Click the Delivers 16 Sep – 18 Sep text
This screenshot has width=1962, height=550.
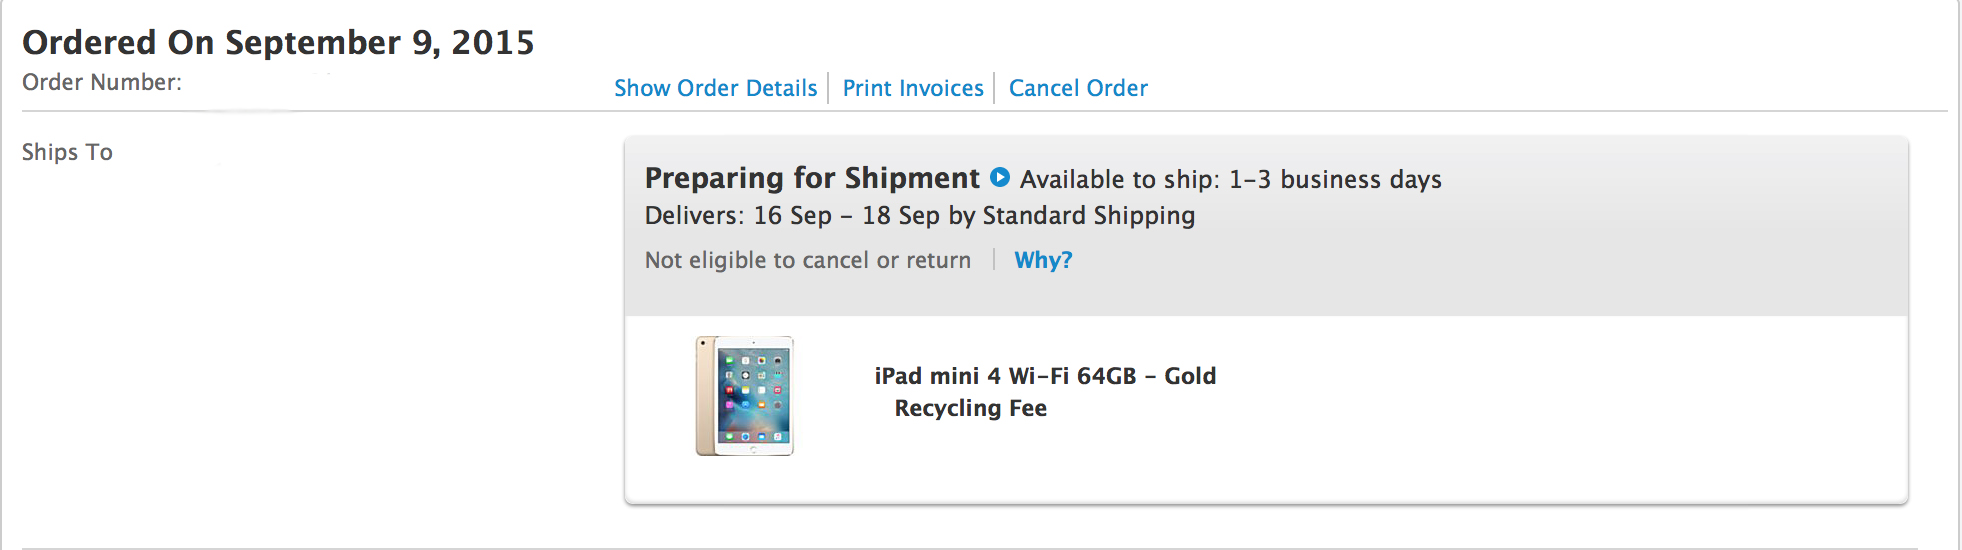tap(791, 216)
